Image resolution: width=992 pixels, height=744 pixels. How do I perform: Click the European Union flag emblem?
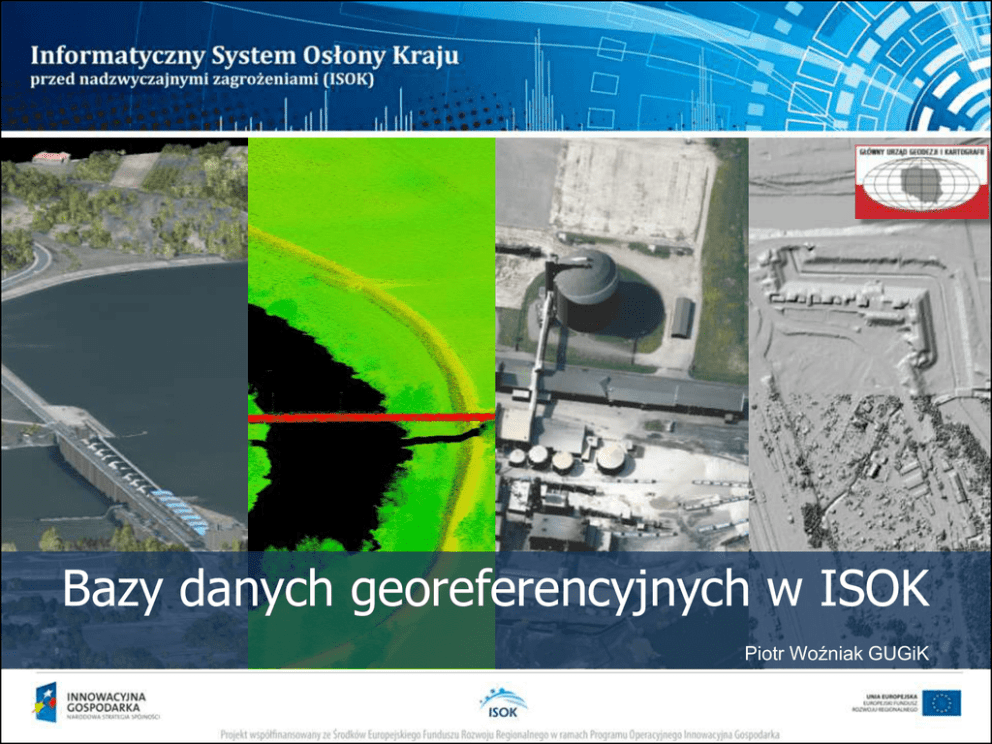tap(941, 703)
